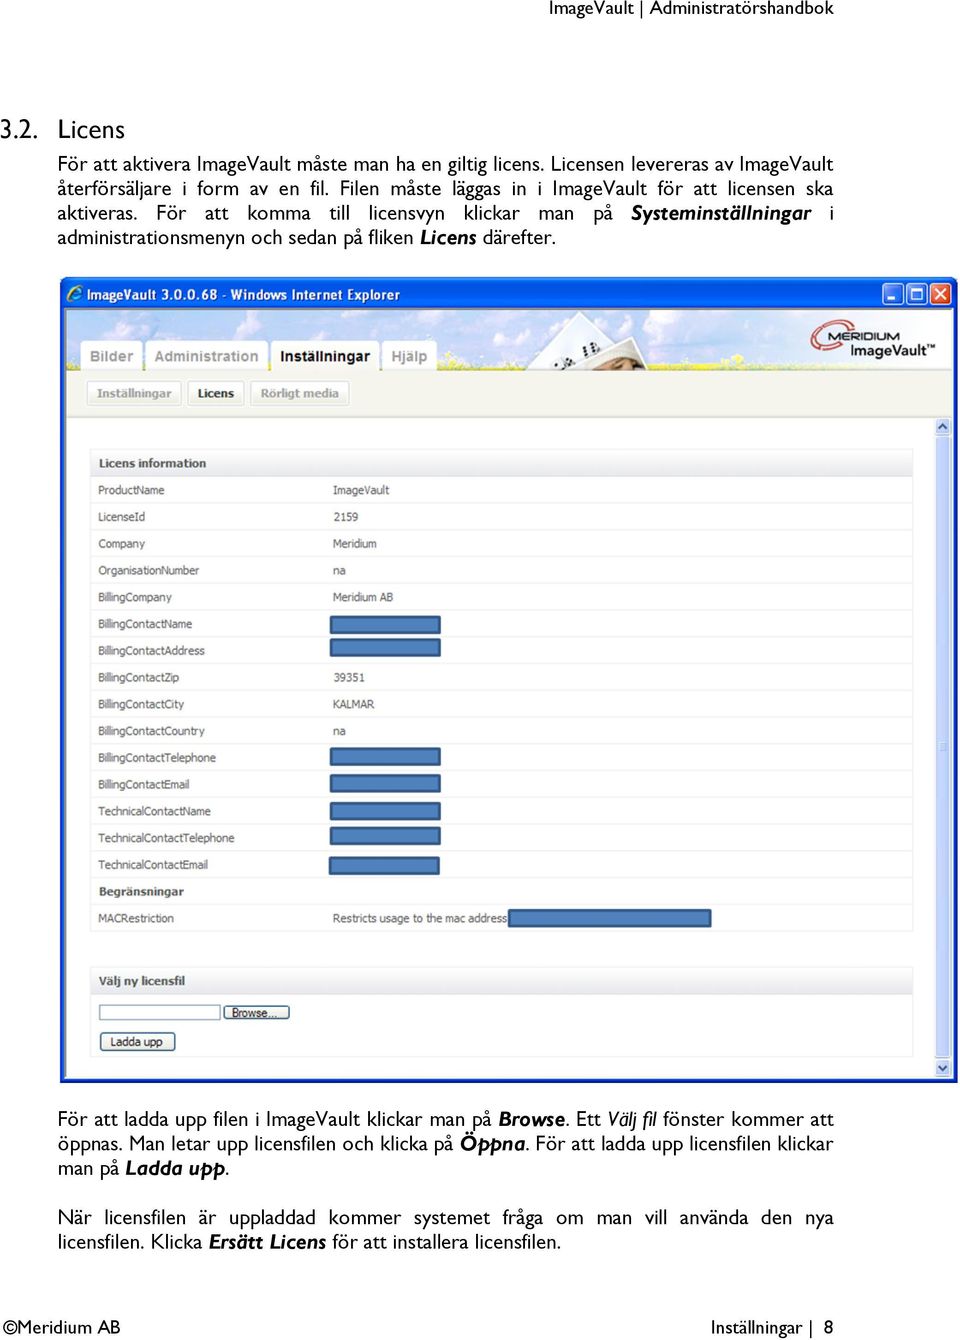Click the scrollbar up arrow
The height and width of the screenshot is (1340, 960).
tap(942, 427)
